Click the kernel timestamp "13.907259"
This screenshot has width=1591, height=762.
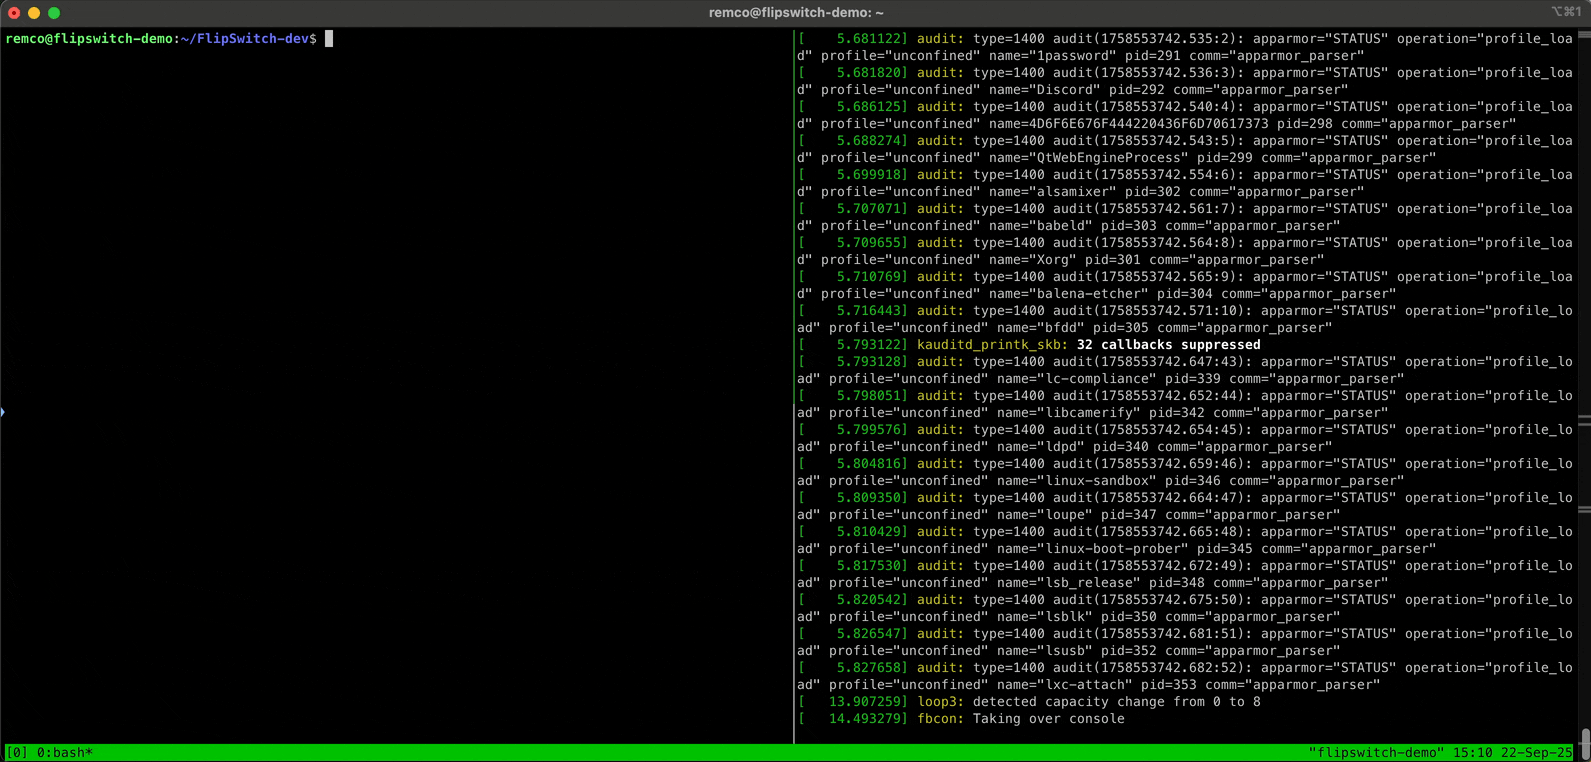coord(865,702)
